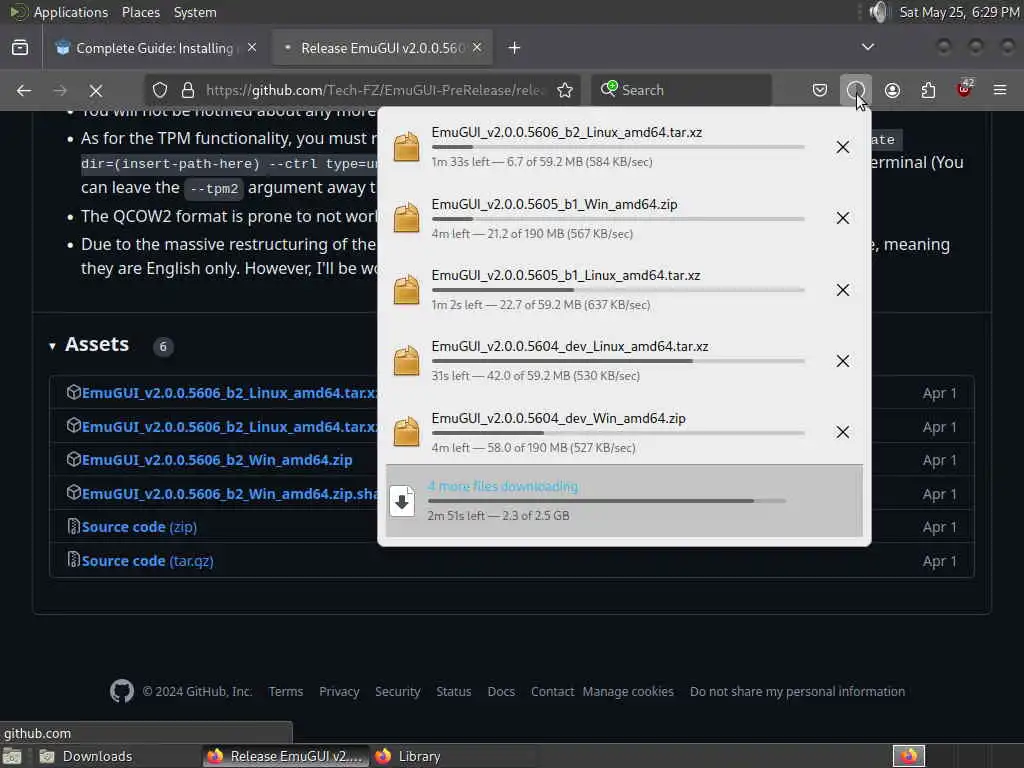
Task: Click file icon of 5606_b2_Linux download
Action: click(406, 146)
